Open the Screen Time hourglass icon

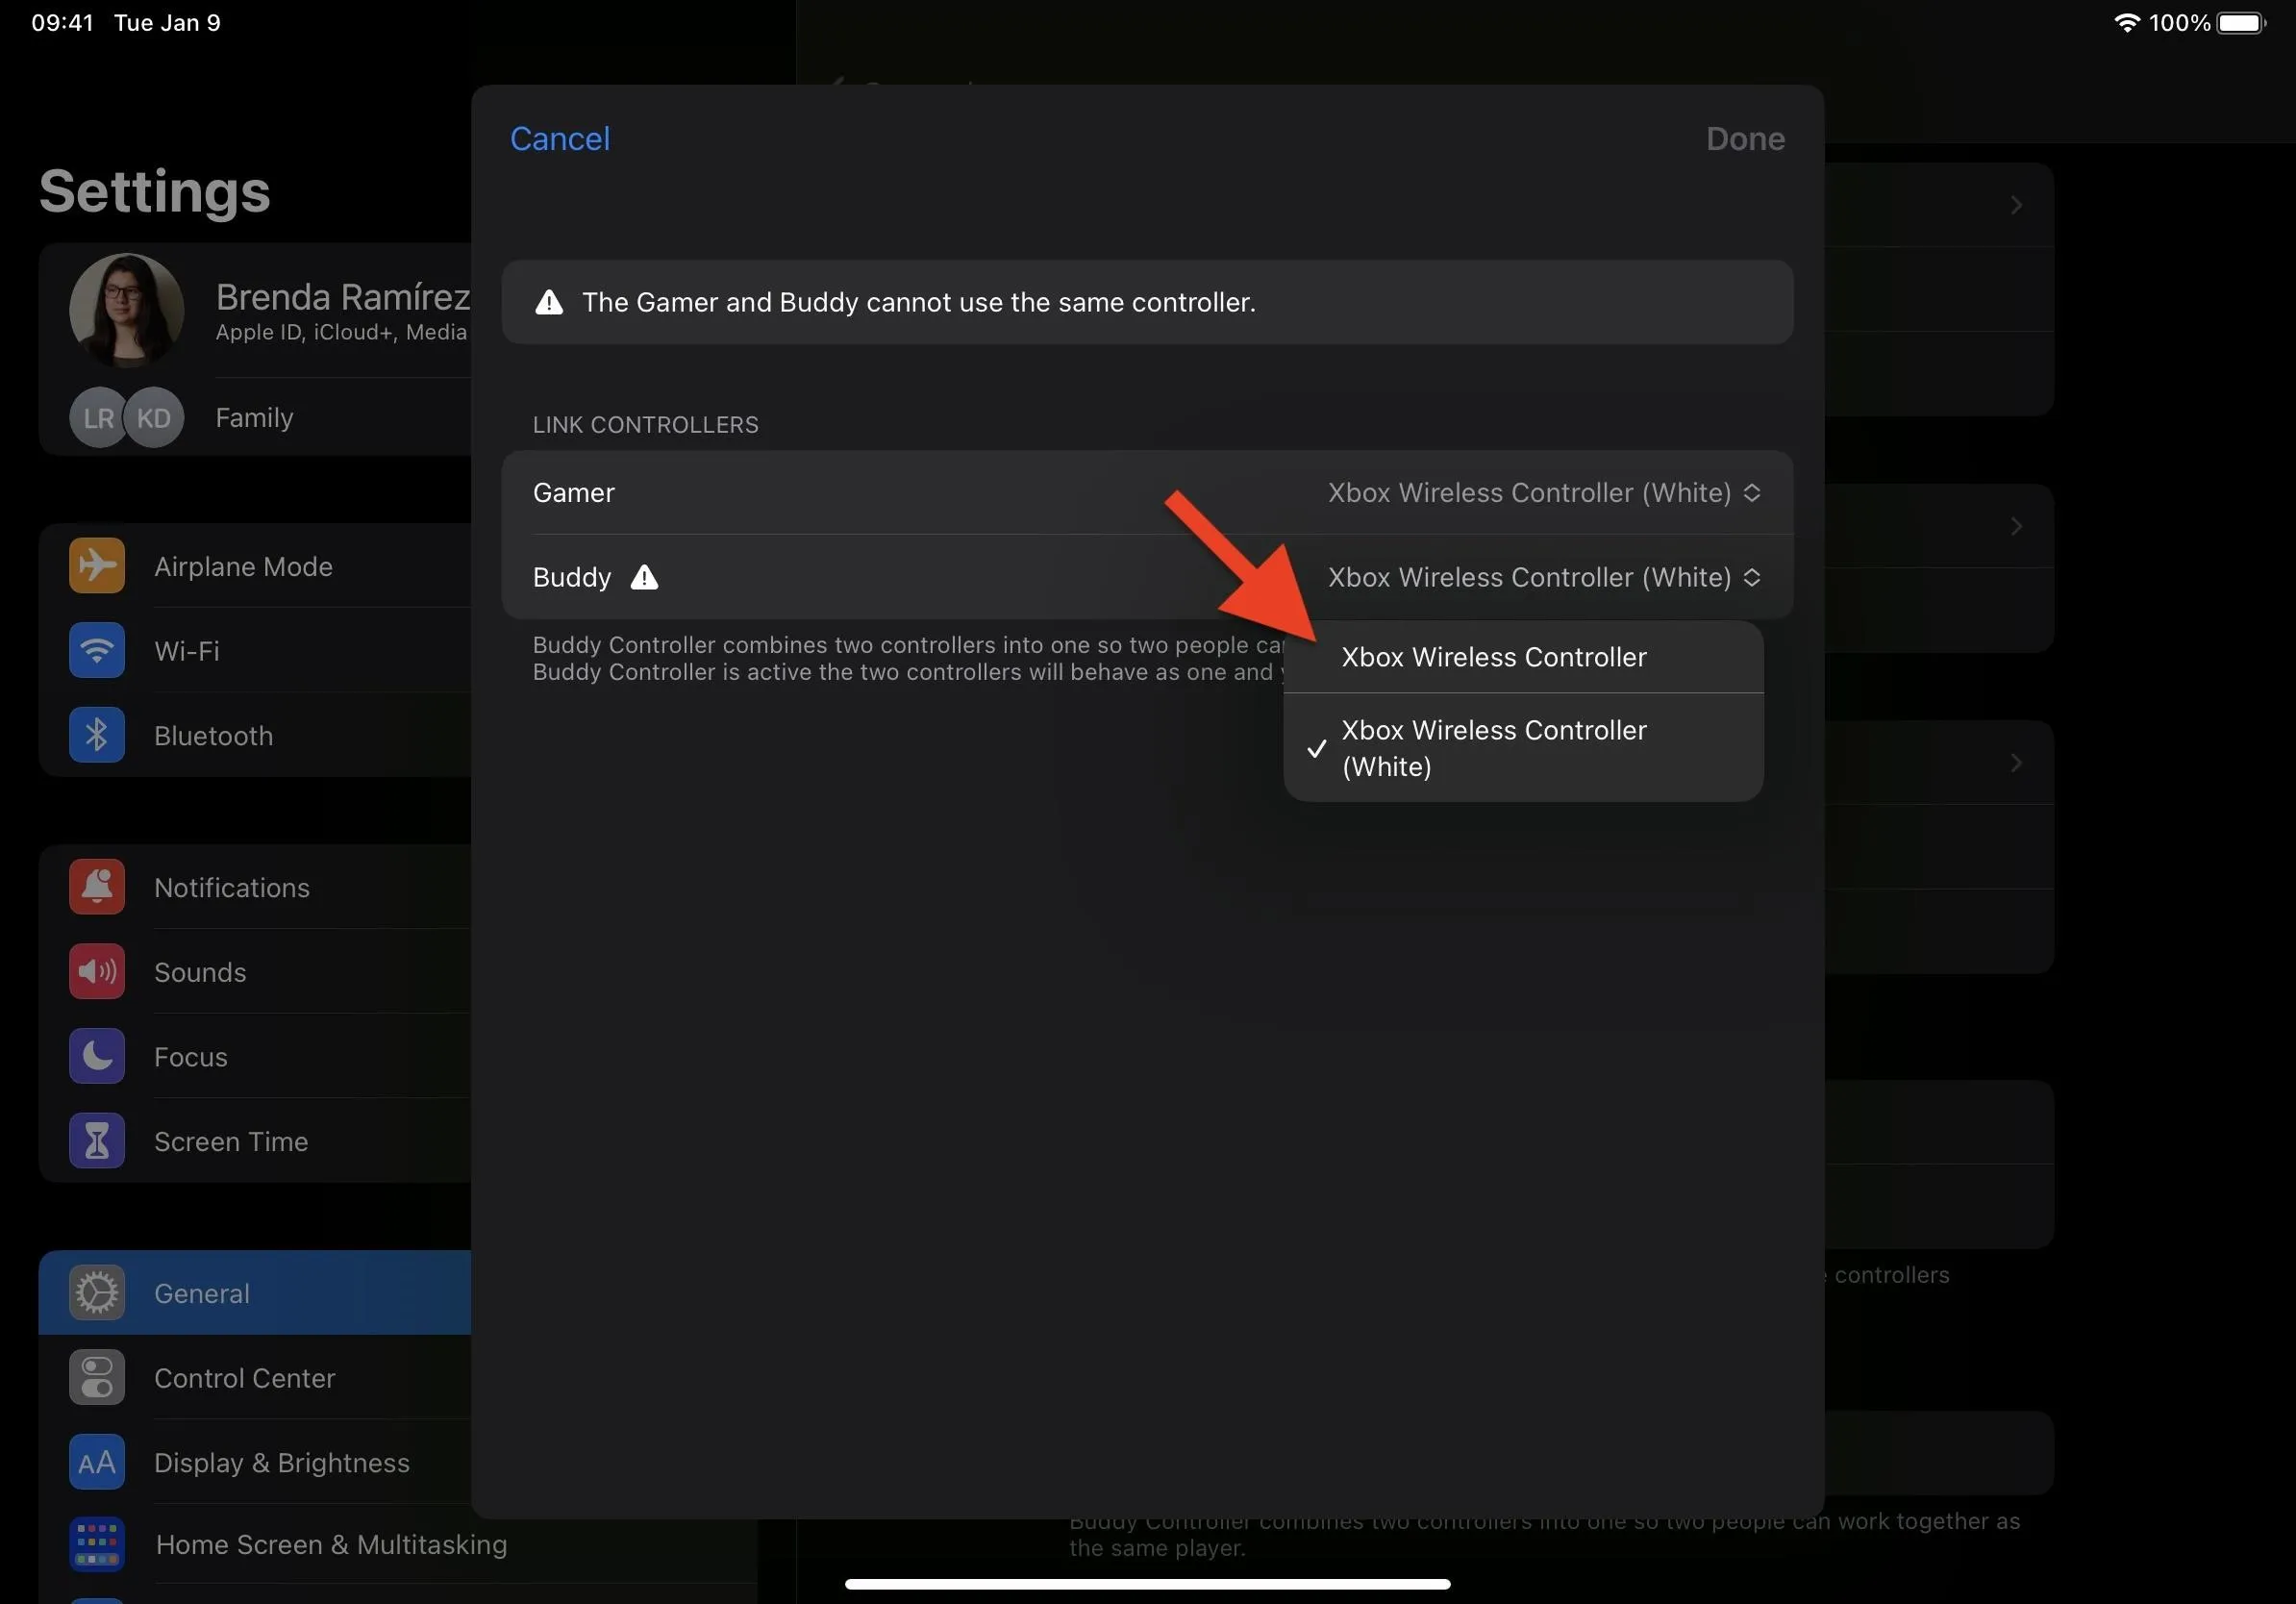(x=97, y=1141)
